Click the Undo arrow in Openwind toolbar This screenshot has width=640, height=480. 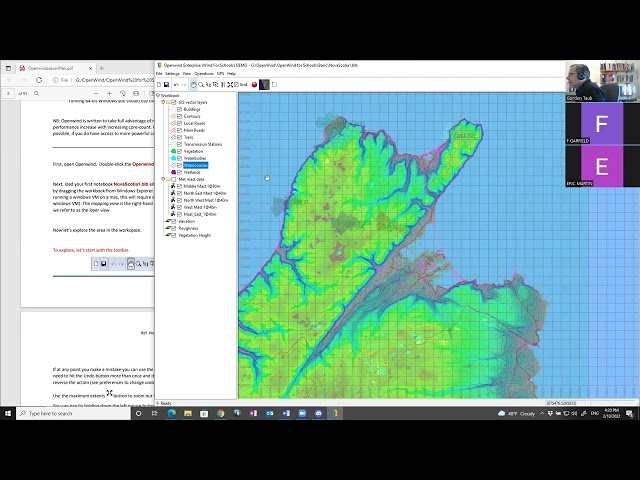point(176,84)
